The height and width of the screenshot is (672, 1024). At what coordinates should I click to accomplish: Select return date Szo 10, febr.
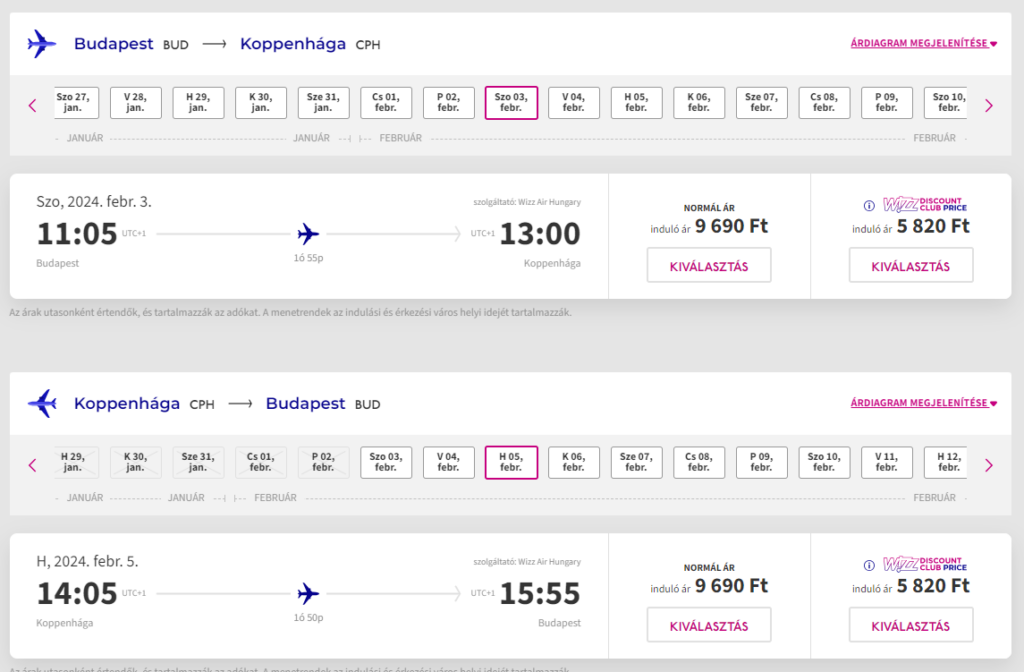tap(823, 462)
